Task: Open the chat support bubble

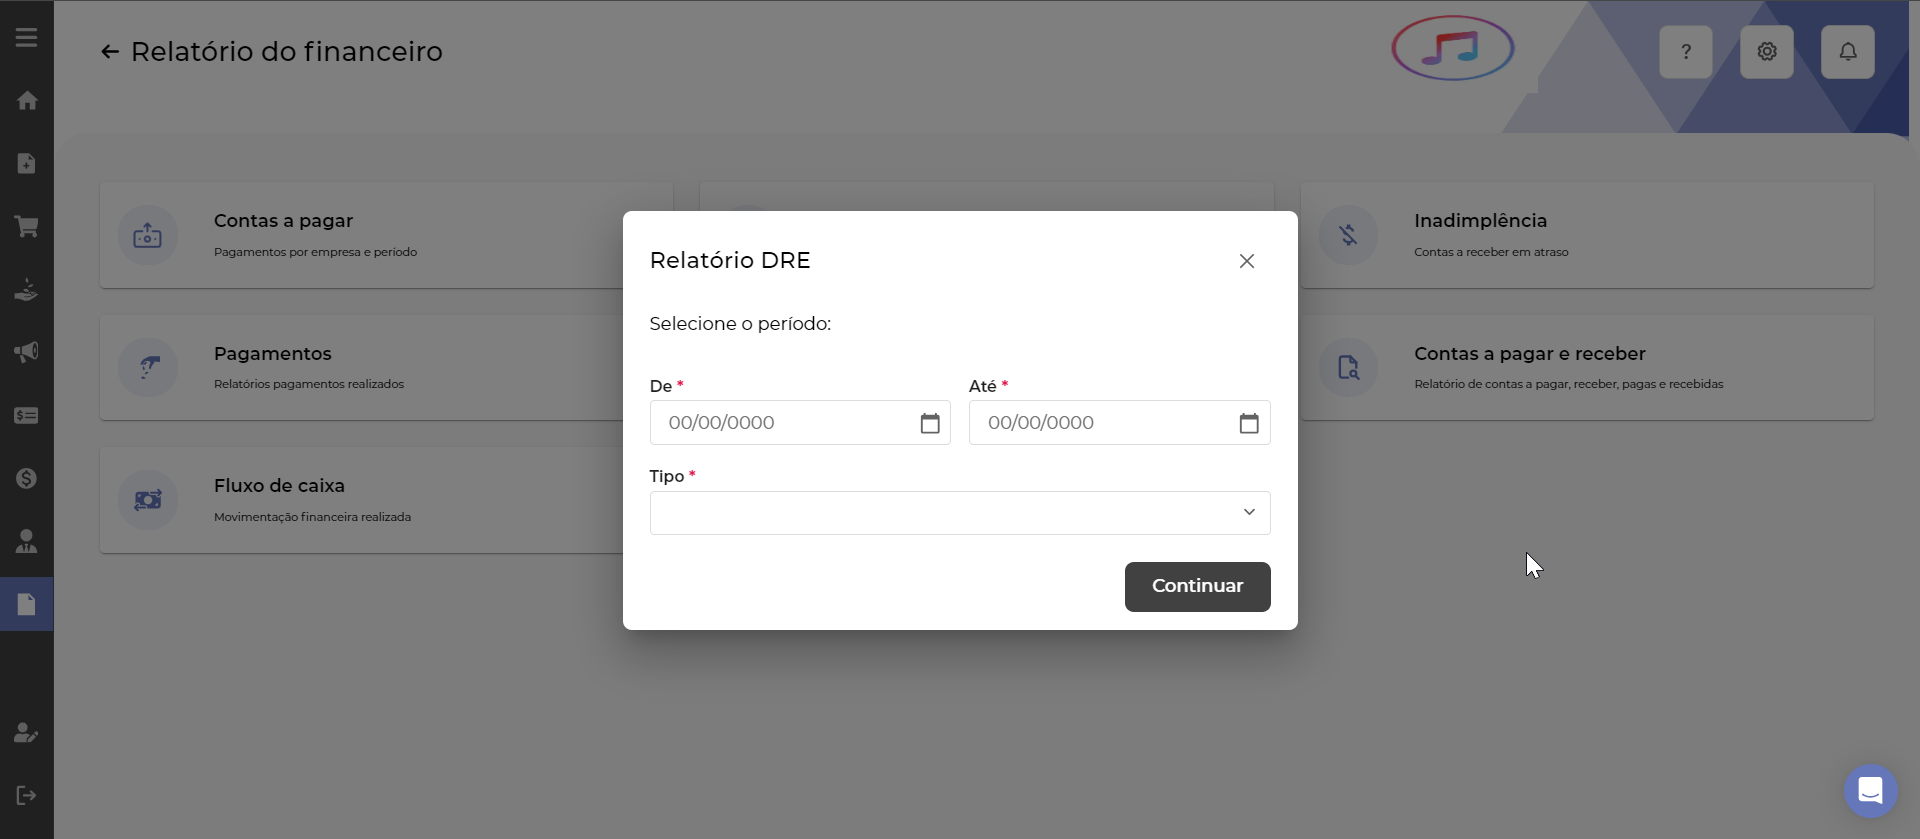Action: (x=1870, y=791)
